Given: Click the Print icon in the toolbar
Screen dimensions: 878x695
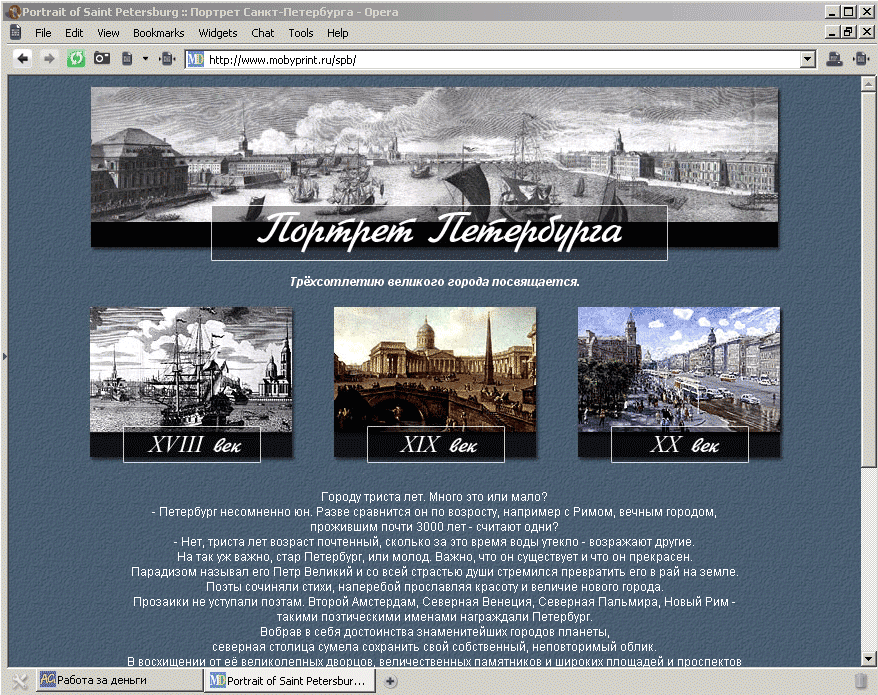Looking at the screenshot, I should click(834, 59).
